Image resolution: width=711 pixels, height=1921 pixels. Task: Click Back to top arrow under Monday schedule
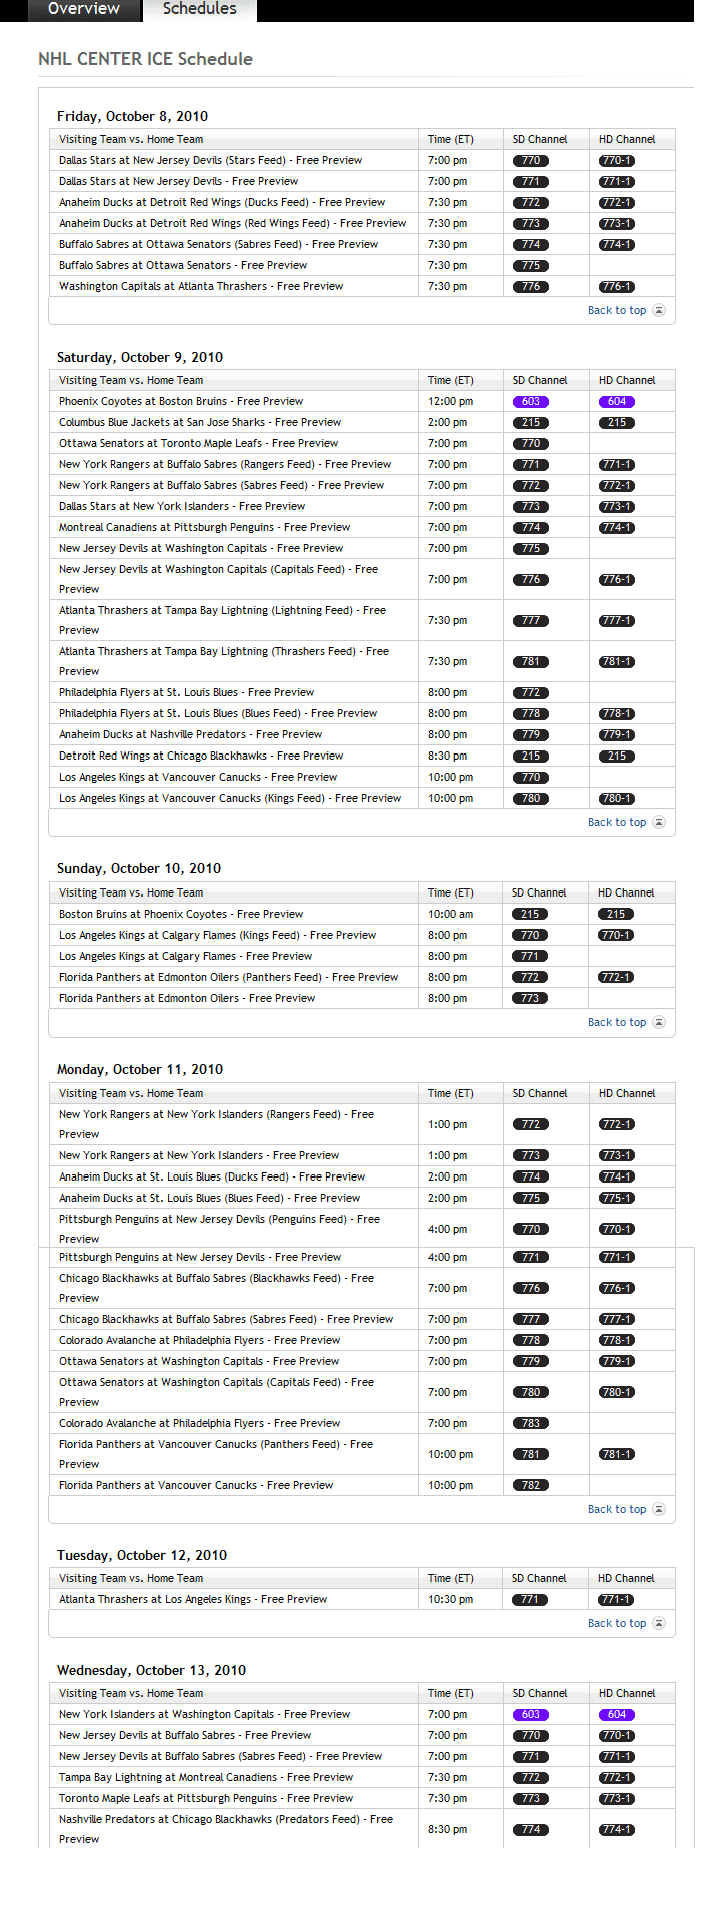pos(659,1509)
